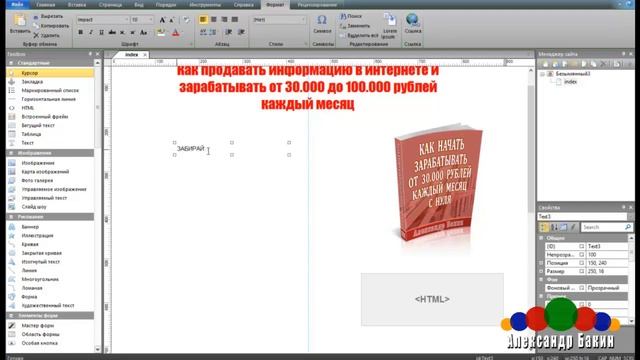The width and height of the screenshot is (640, 360).
Task: Click the Поиск search button
Action: pos(351,16)
